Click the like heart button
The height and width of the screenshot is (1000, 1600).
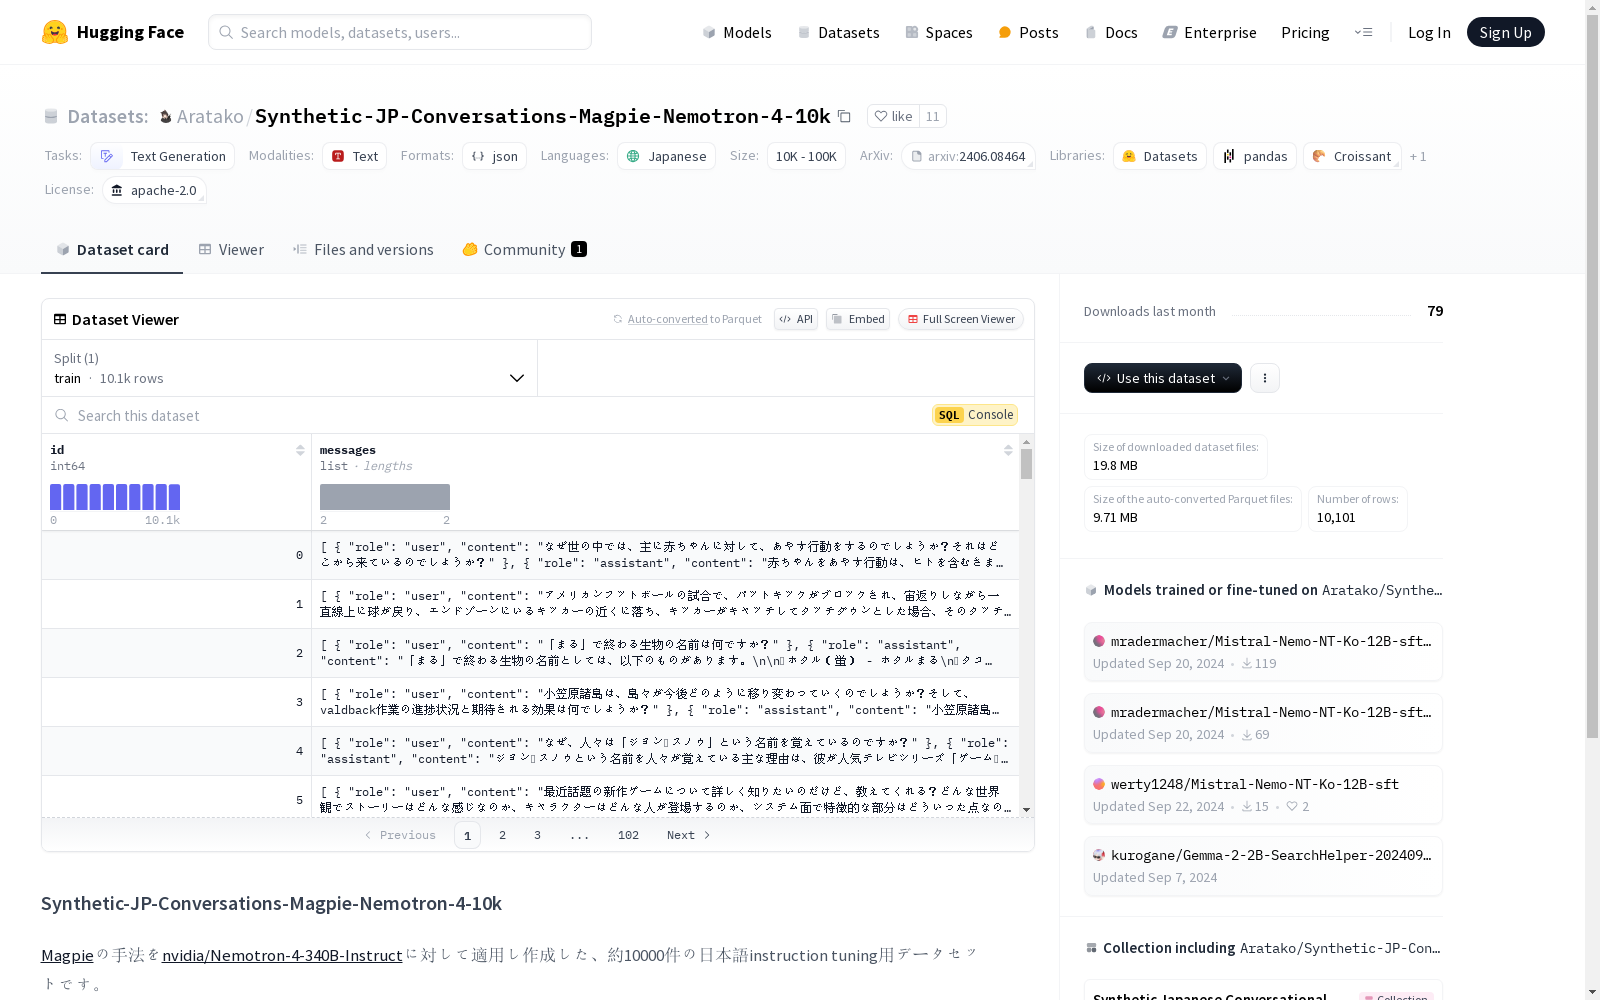point(893,116)
